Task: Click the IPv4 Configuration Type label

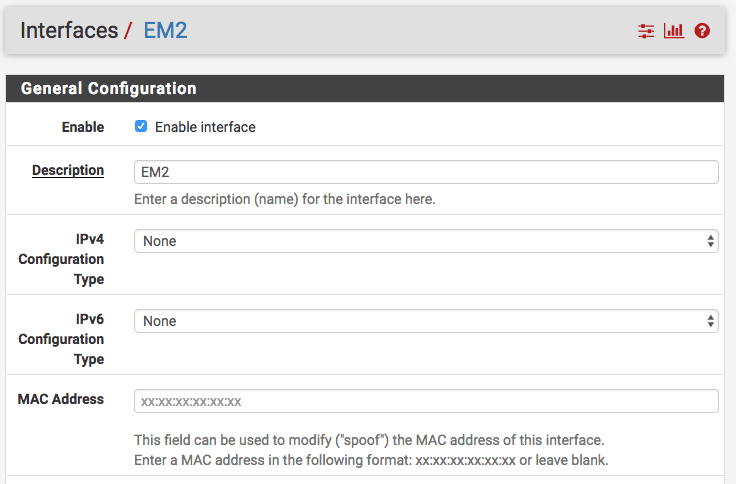Action: [x=61, y=259]
